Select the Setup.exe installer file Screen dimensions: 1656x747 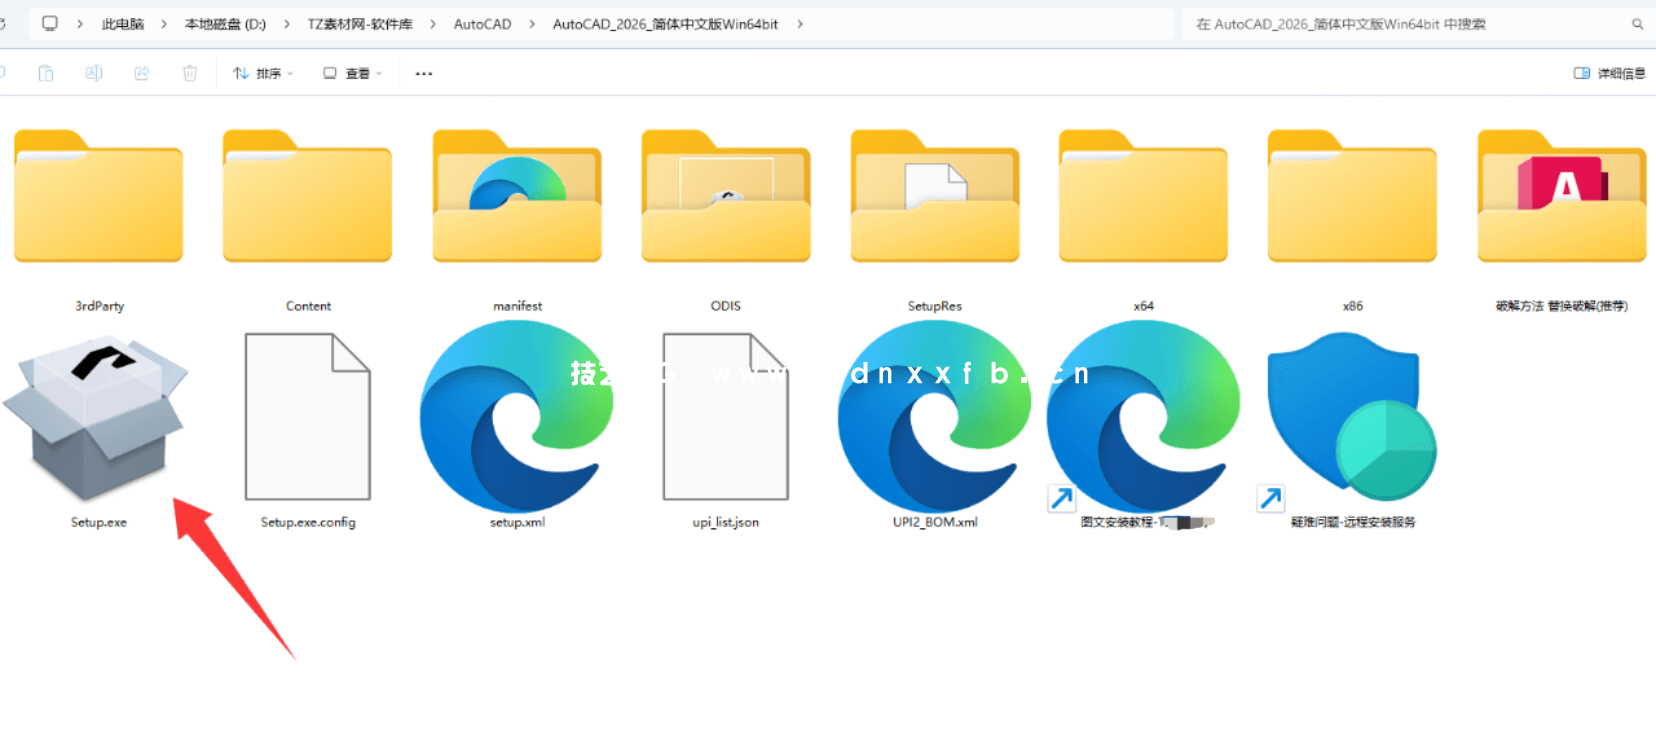point(97,420)
